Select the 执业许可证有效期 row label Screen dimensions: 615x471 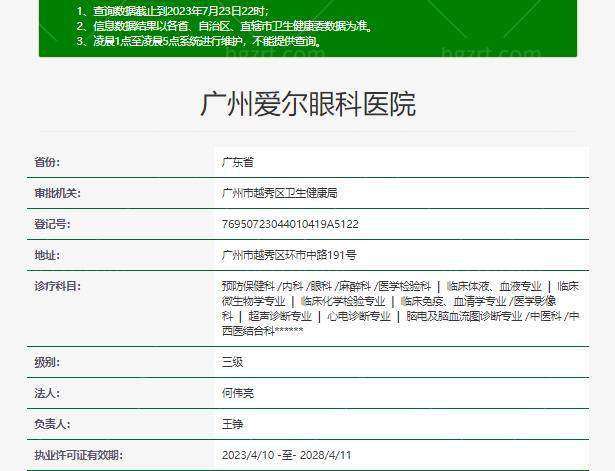[77, 455]
